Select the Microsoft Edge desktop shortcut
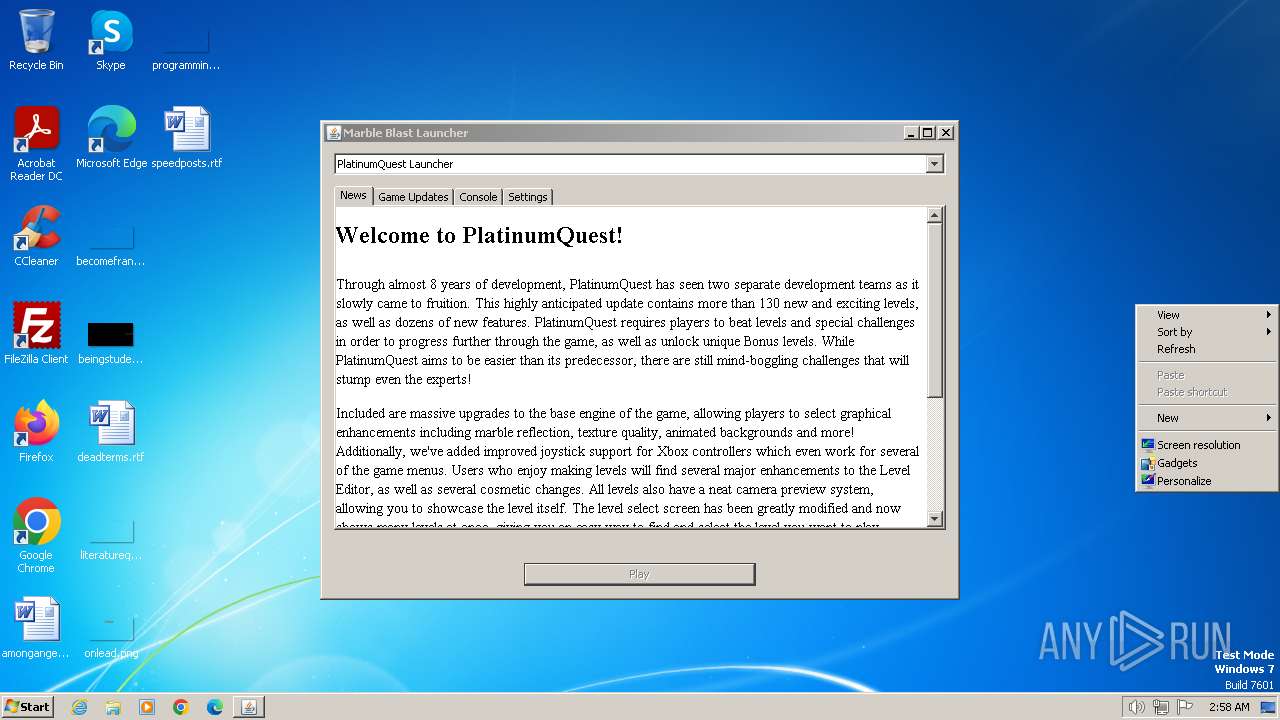 [111, 137]
